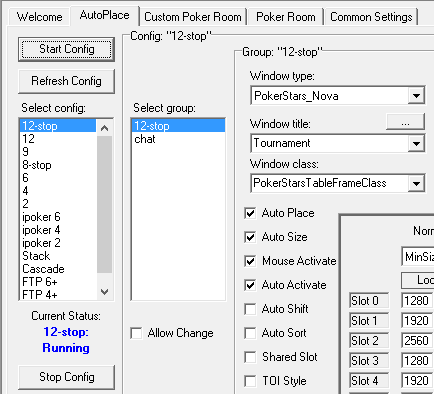Select config '9' in the list

[x=58, y=152]
